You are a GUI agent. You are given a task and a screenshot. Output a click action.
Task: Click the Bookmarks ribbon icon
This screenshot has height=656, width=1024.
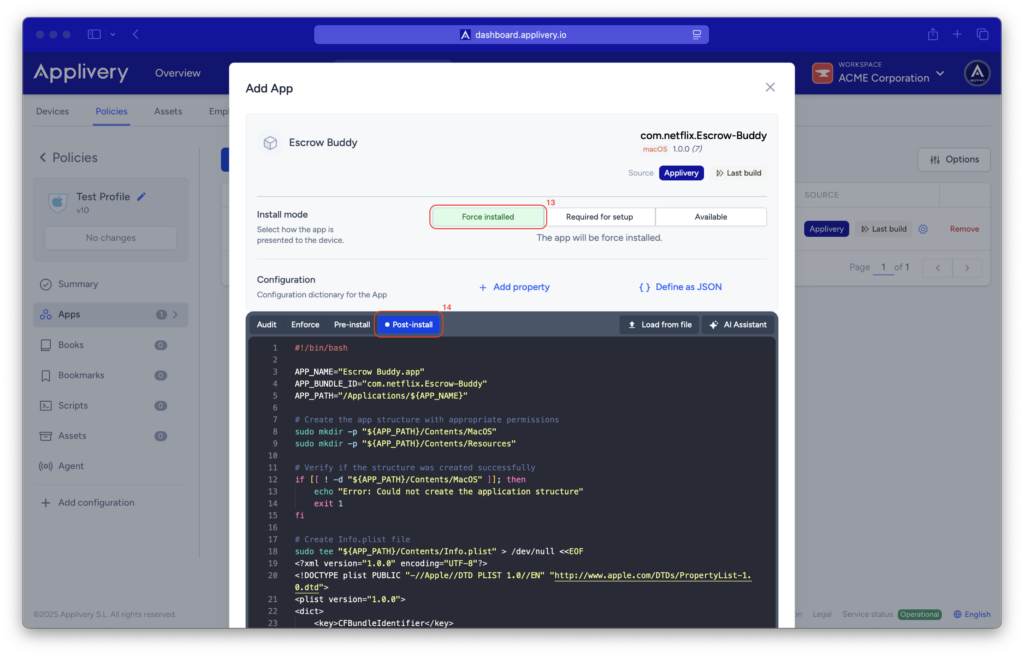[46, 376]
